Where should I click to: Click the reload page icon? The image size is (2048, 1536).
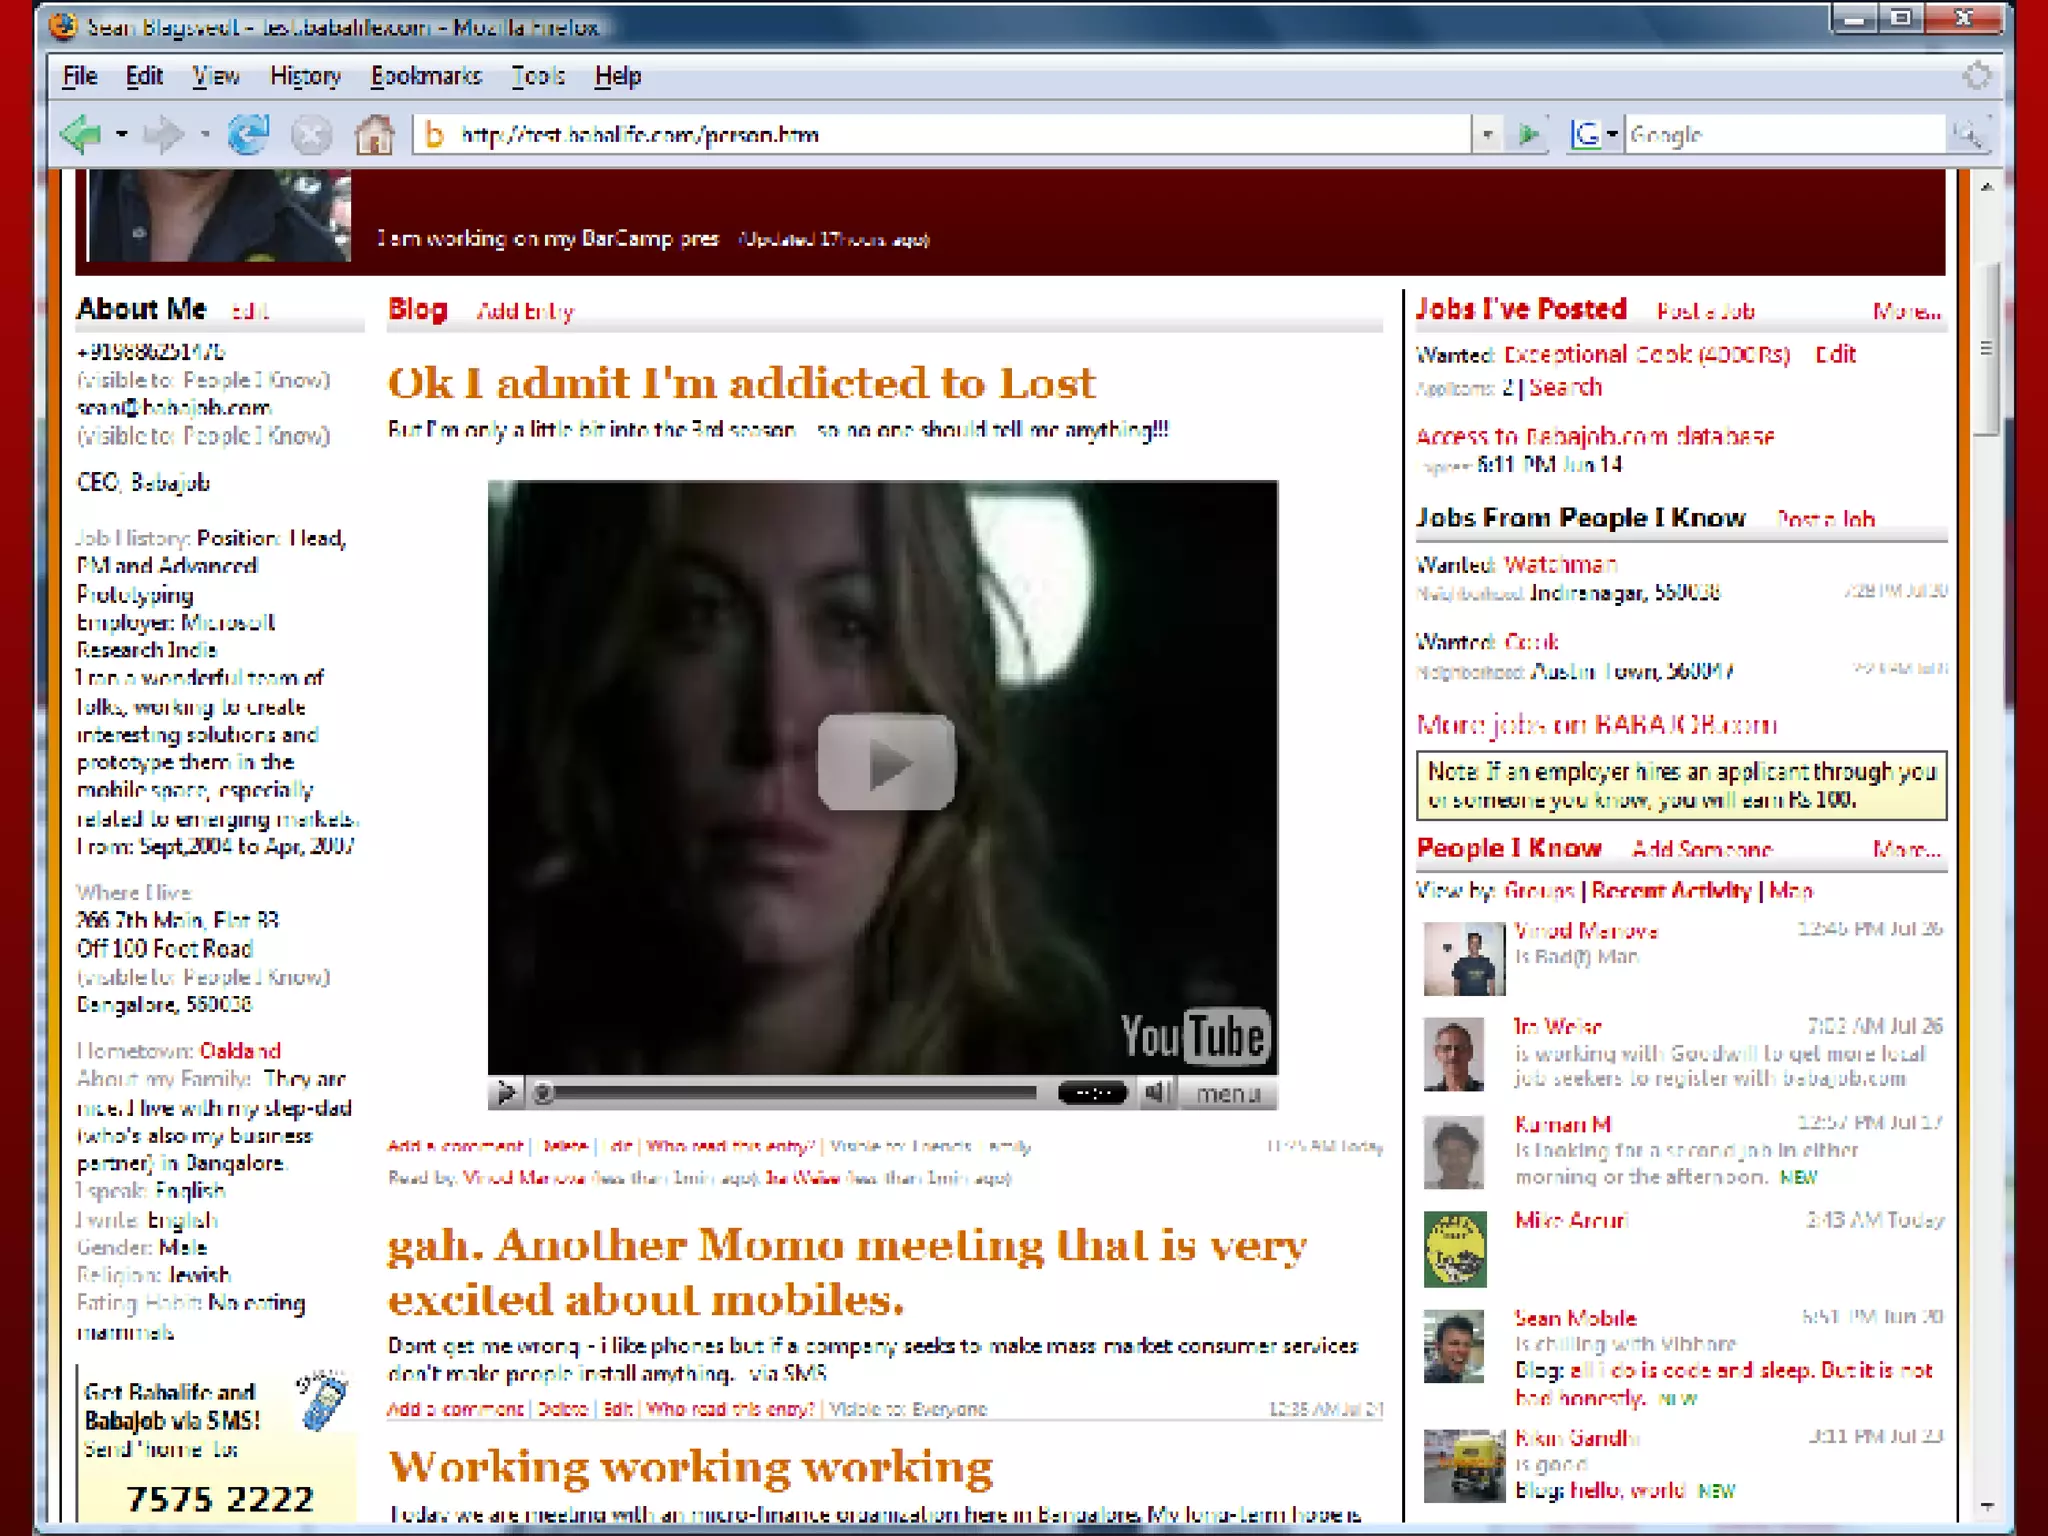click(x=248, y=134)
